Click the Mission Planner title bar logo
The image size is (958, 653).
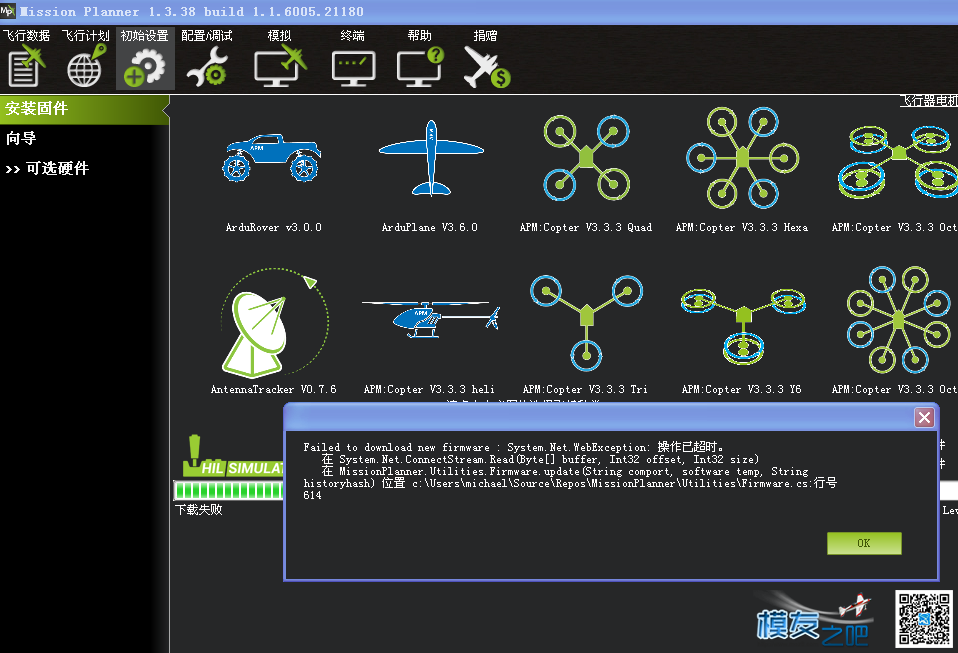point(7,10)
